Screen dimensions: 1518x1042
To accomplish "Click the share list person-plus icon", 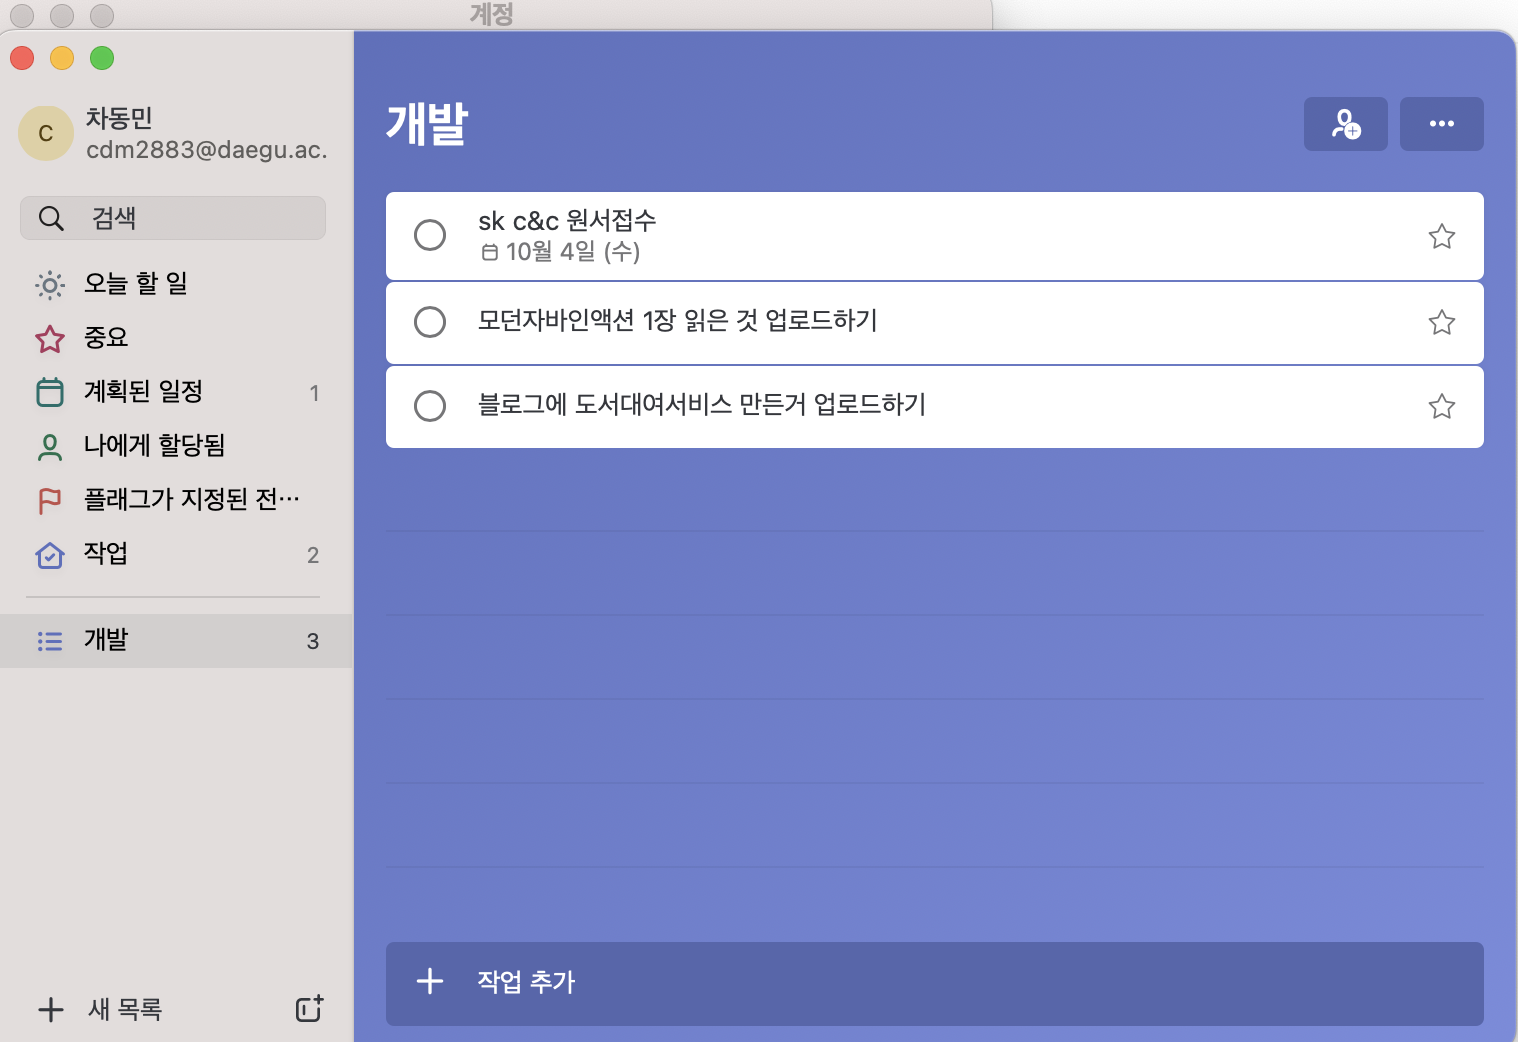I will (1345, 124).
